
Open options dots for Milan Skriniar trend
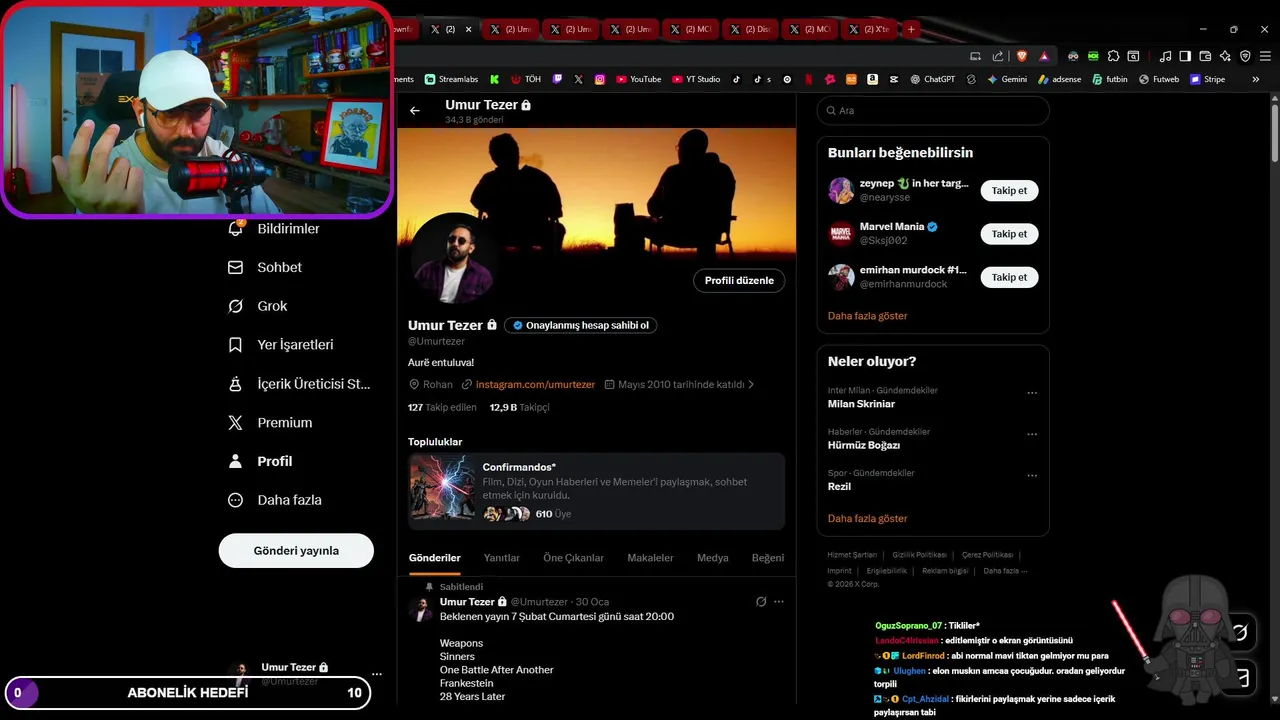[x=1032, y=393]
